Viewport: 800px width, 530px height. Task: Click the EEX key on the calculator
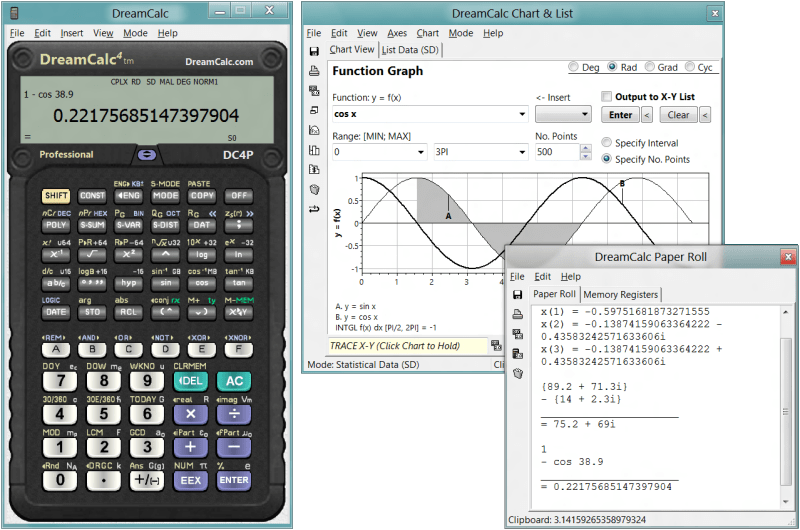click(x=191, y=481)
